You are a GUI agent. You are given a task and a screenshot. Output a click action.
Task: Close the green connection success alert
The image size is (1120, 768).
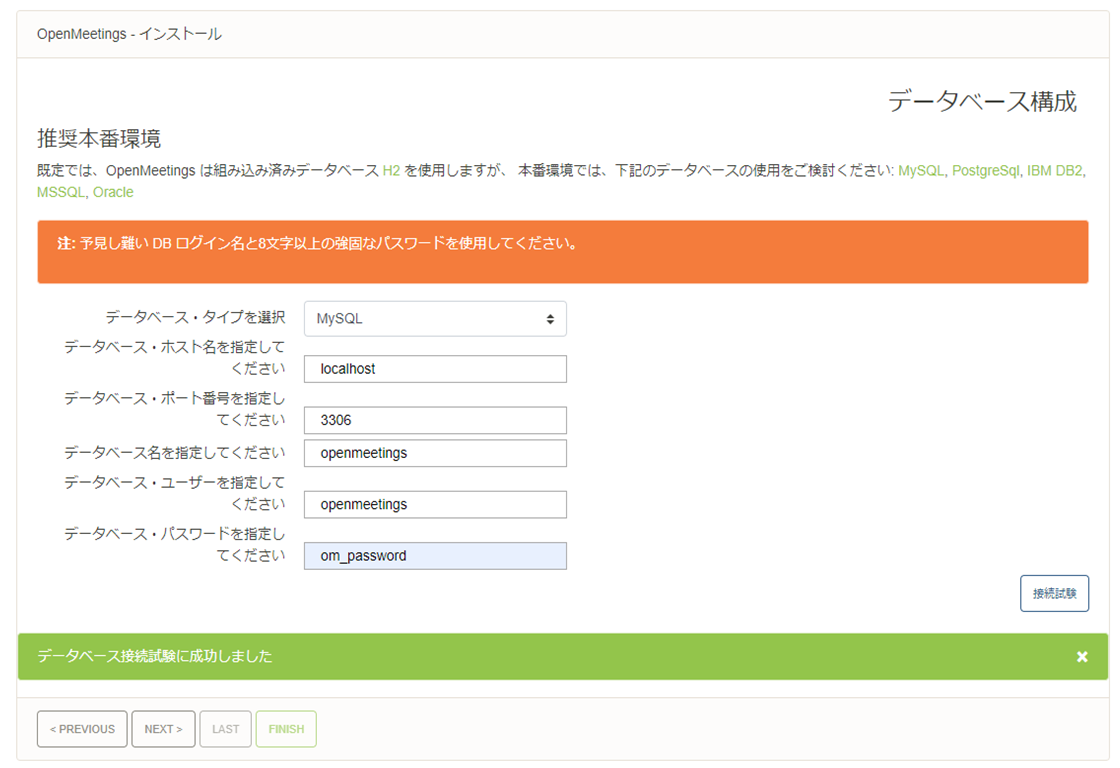(1081, 657)
